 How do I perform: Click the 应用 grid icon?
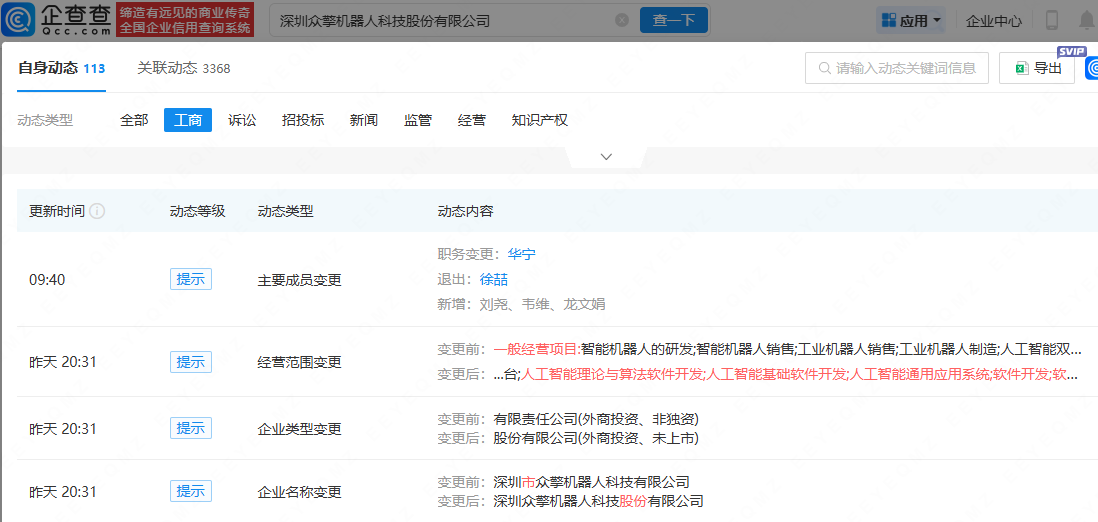pyautogui.click(x=888, y=20)
